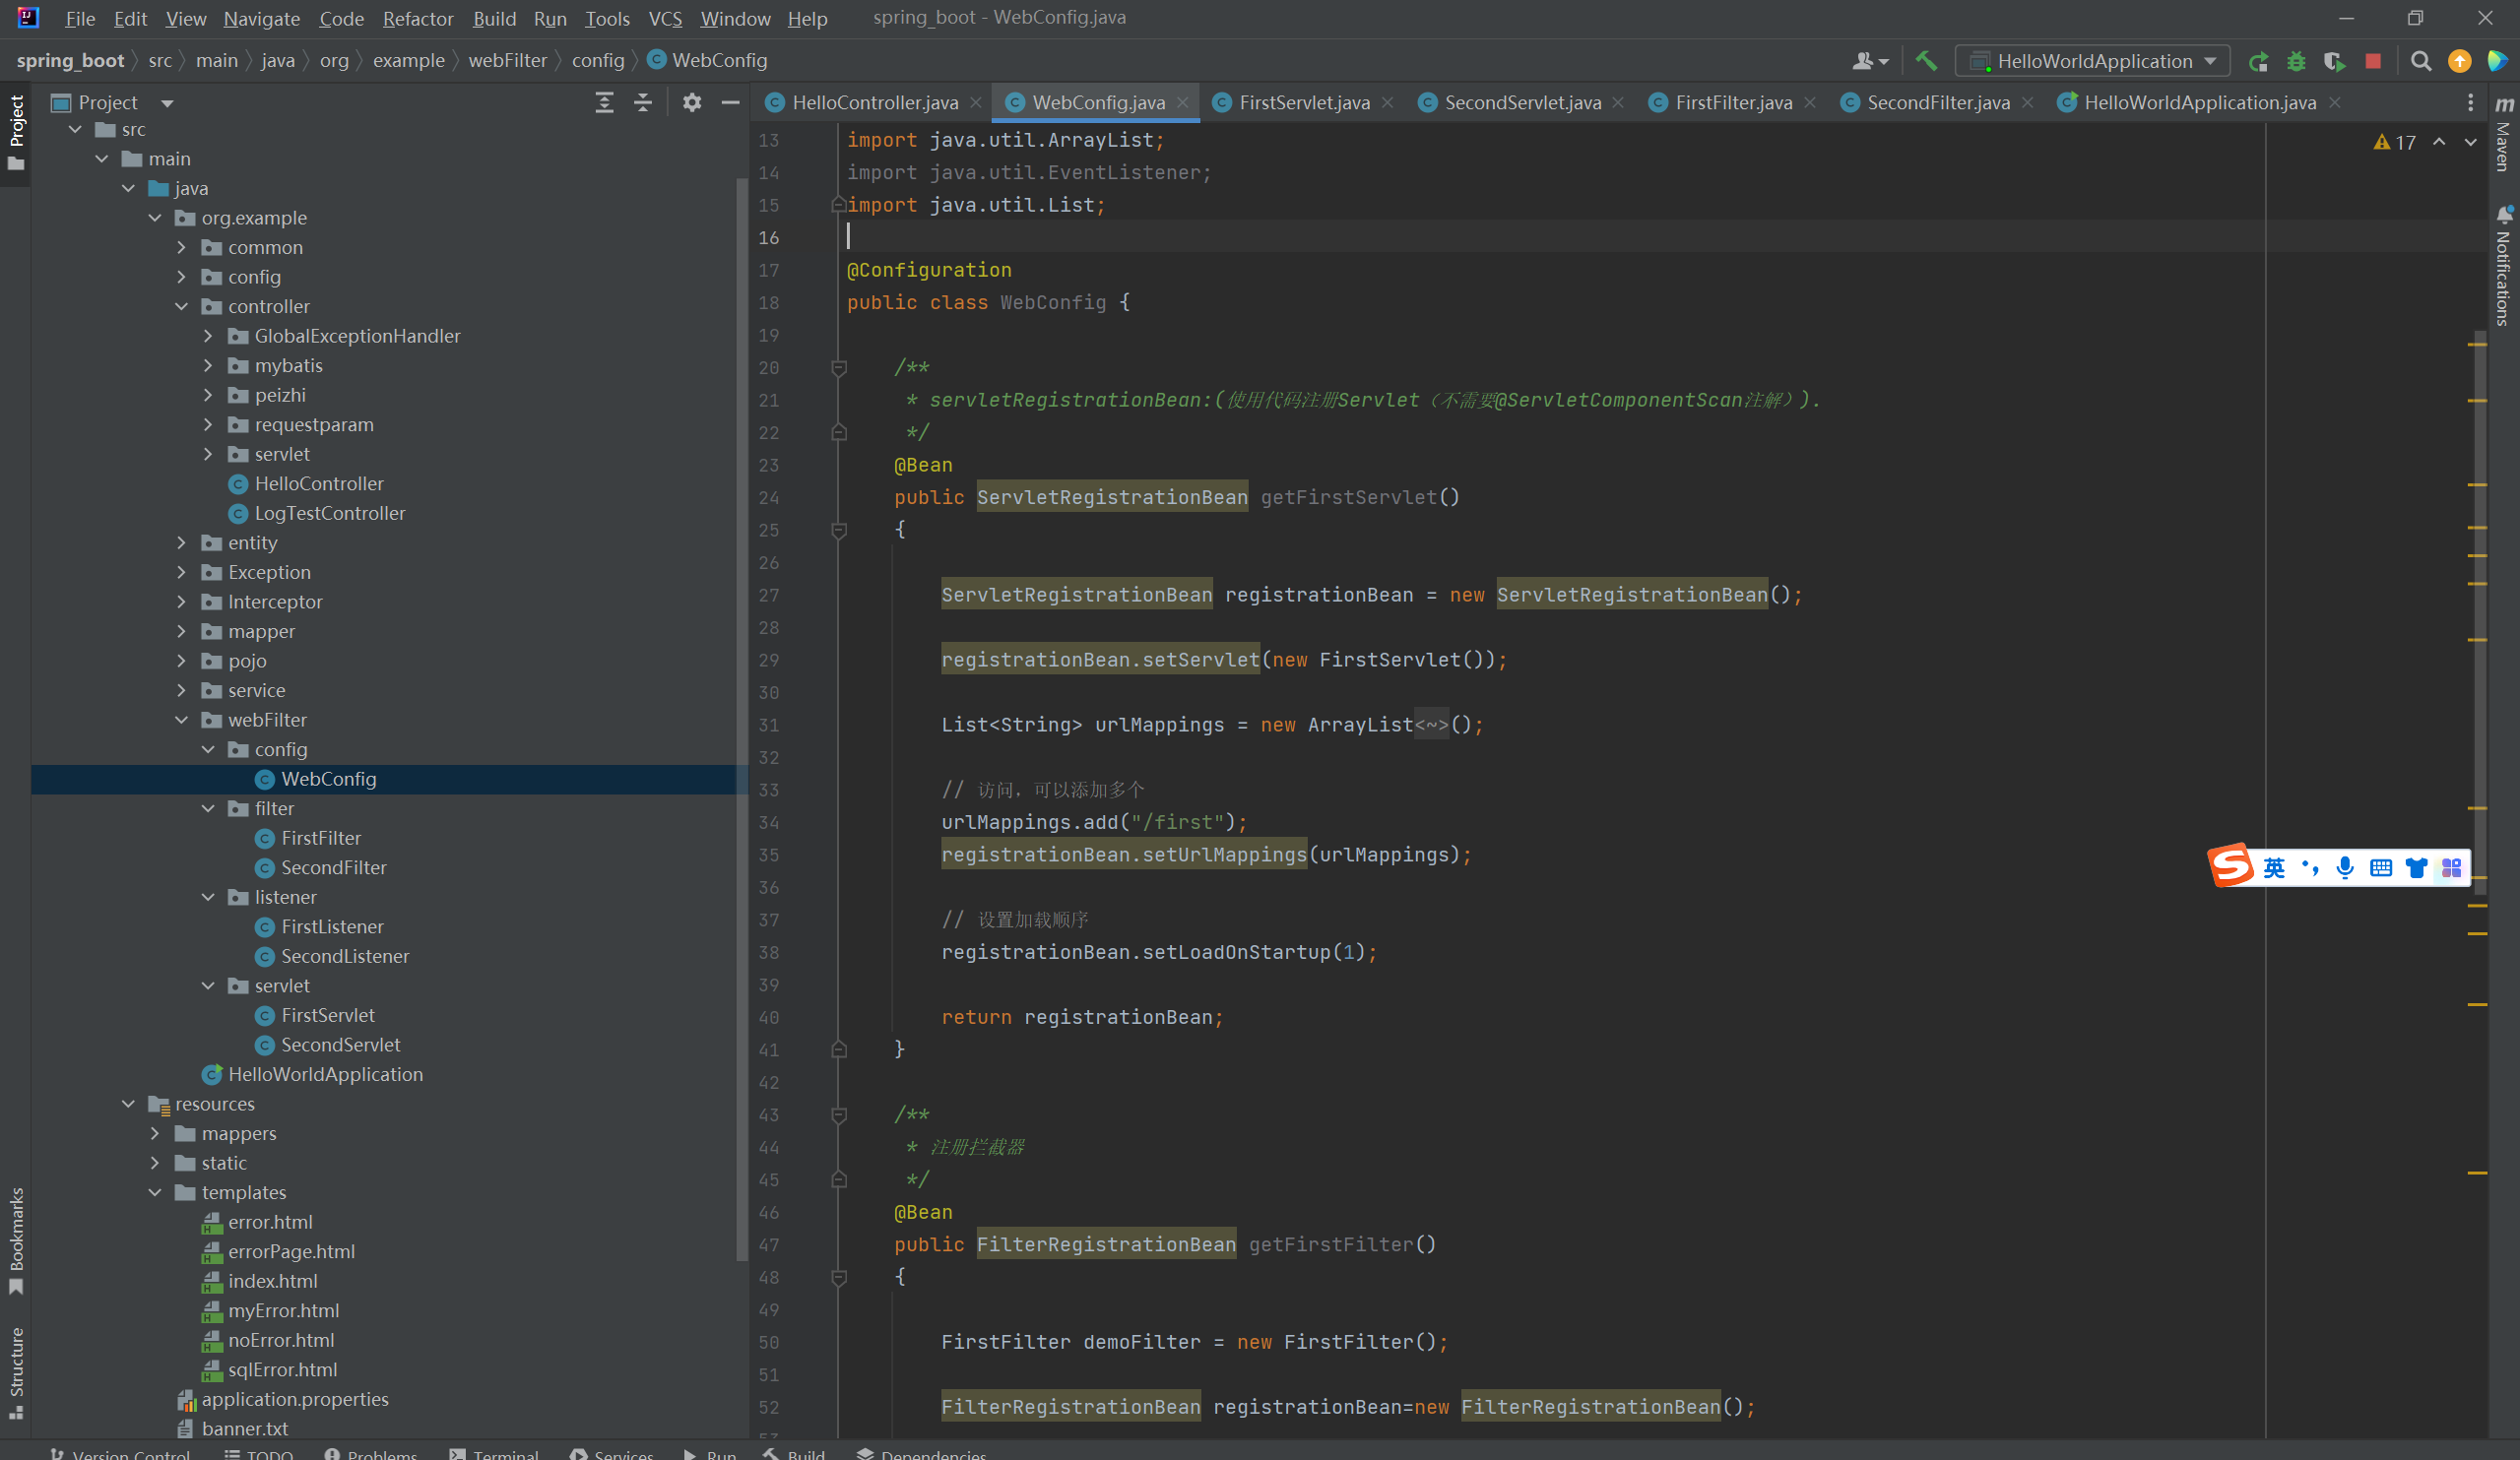The image size is (2520, 1460).
Task: Click Collapse All icon in Project panel
Action: [643, 102]
